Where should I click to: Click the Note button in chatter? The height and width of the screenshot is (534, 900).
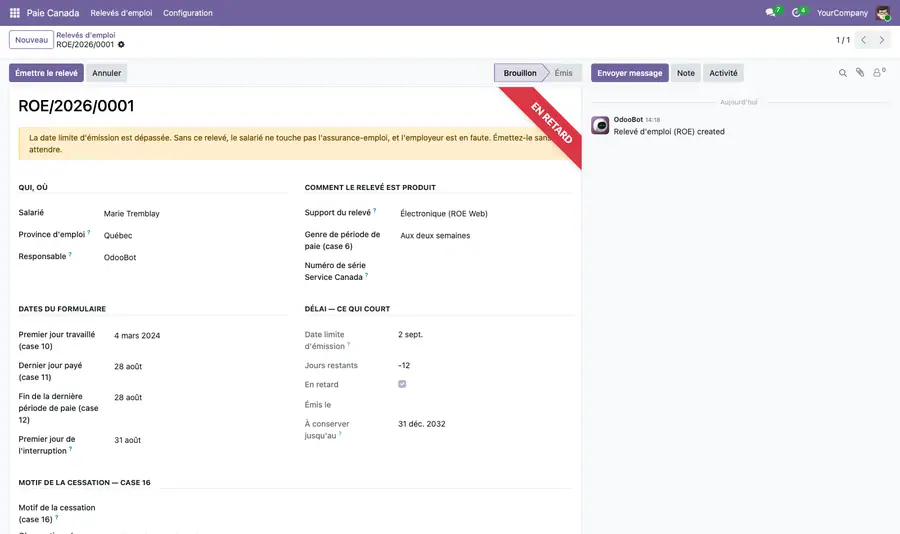685,73
